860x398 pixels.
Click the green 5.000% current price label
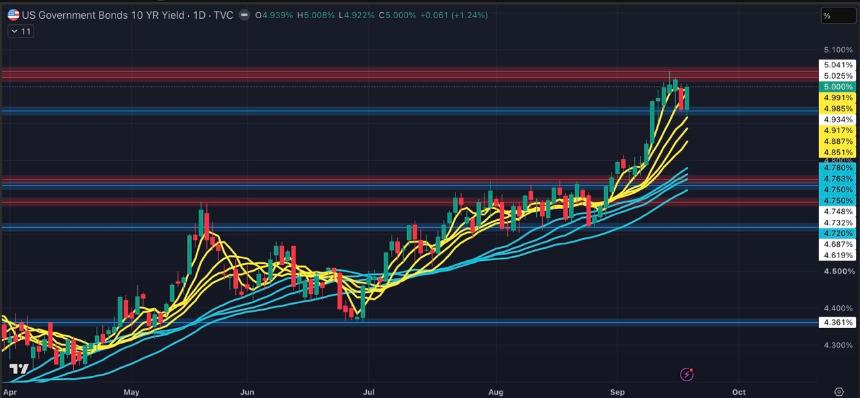[x=837, y=87]
